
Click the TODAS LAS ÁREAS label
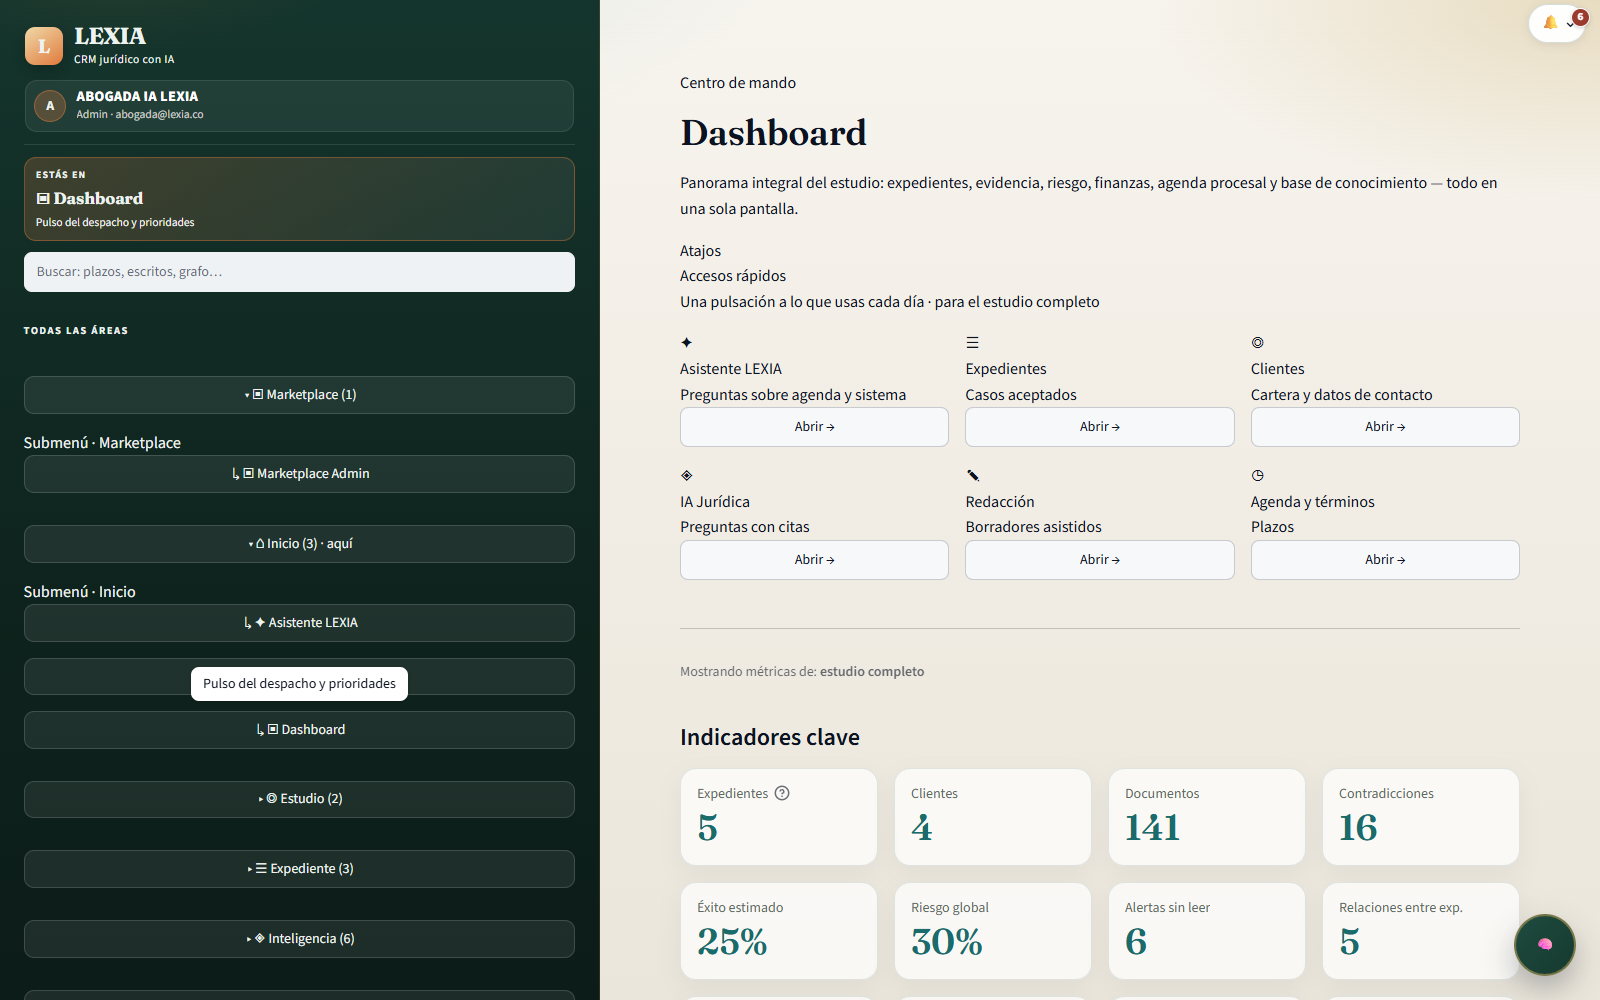pos(76,331)
